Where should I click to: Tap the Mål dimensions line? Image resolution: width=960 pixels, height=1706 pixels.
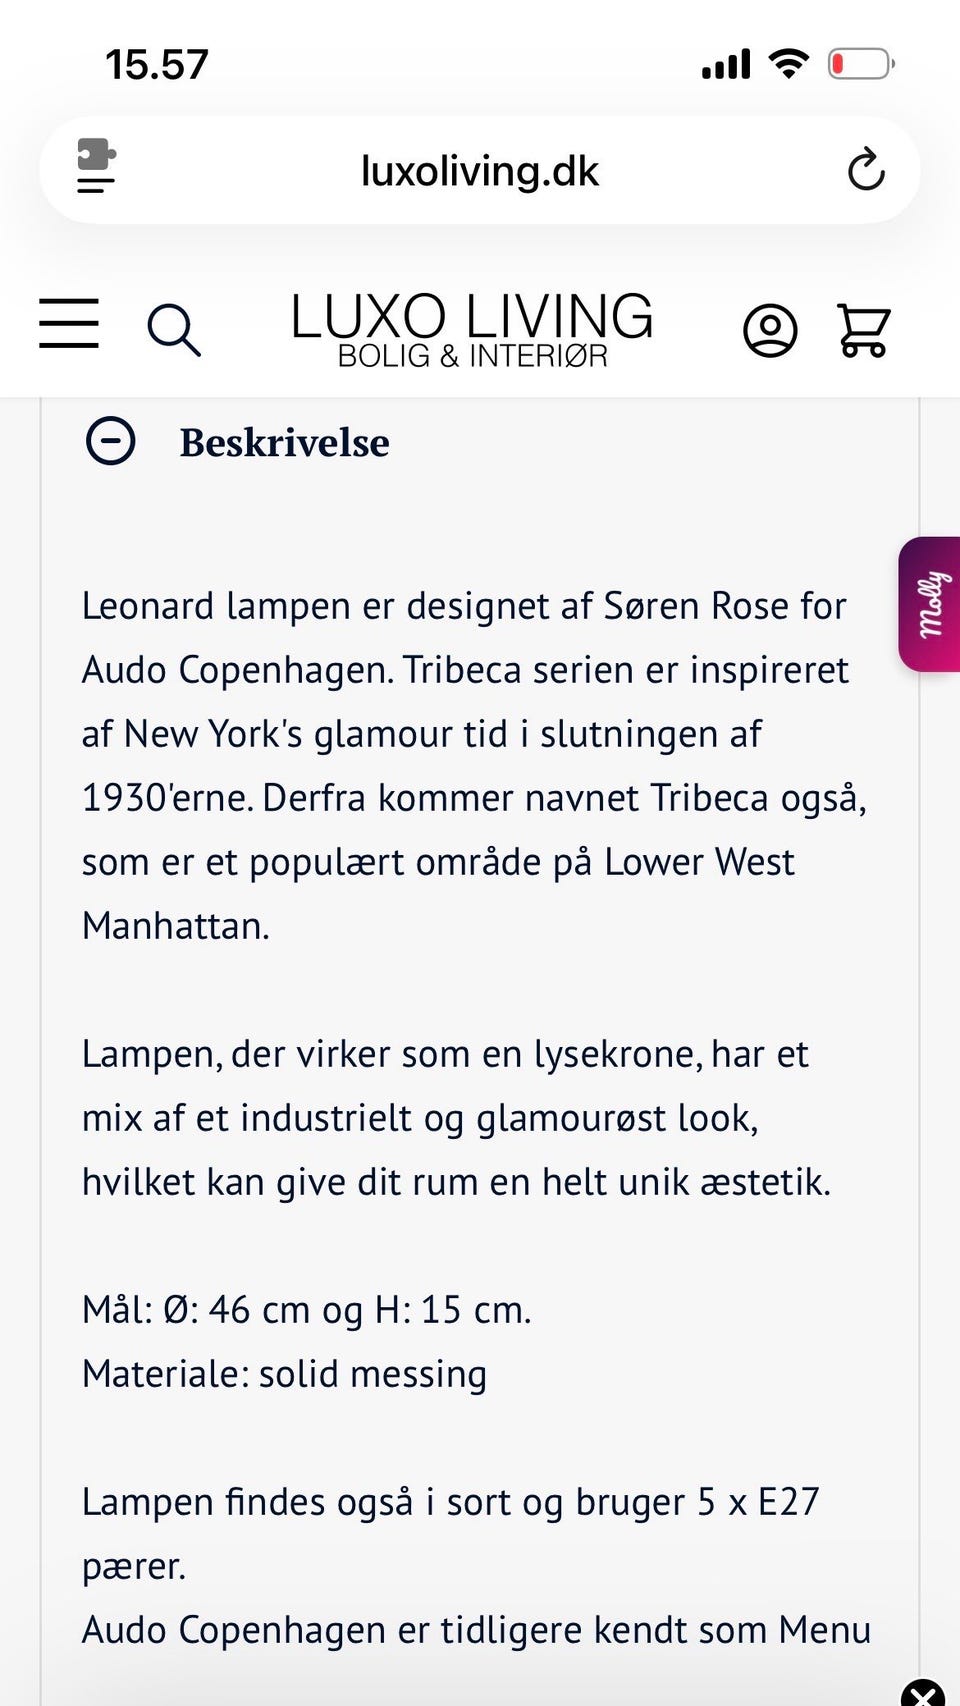click(x=307, y=1310)
